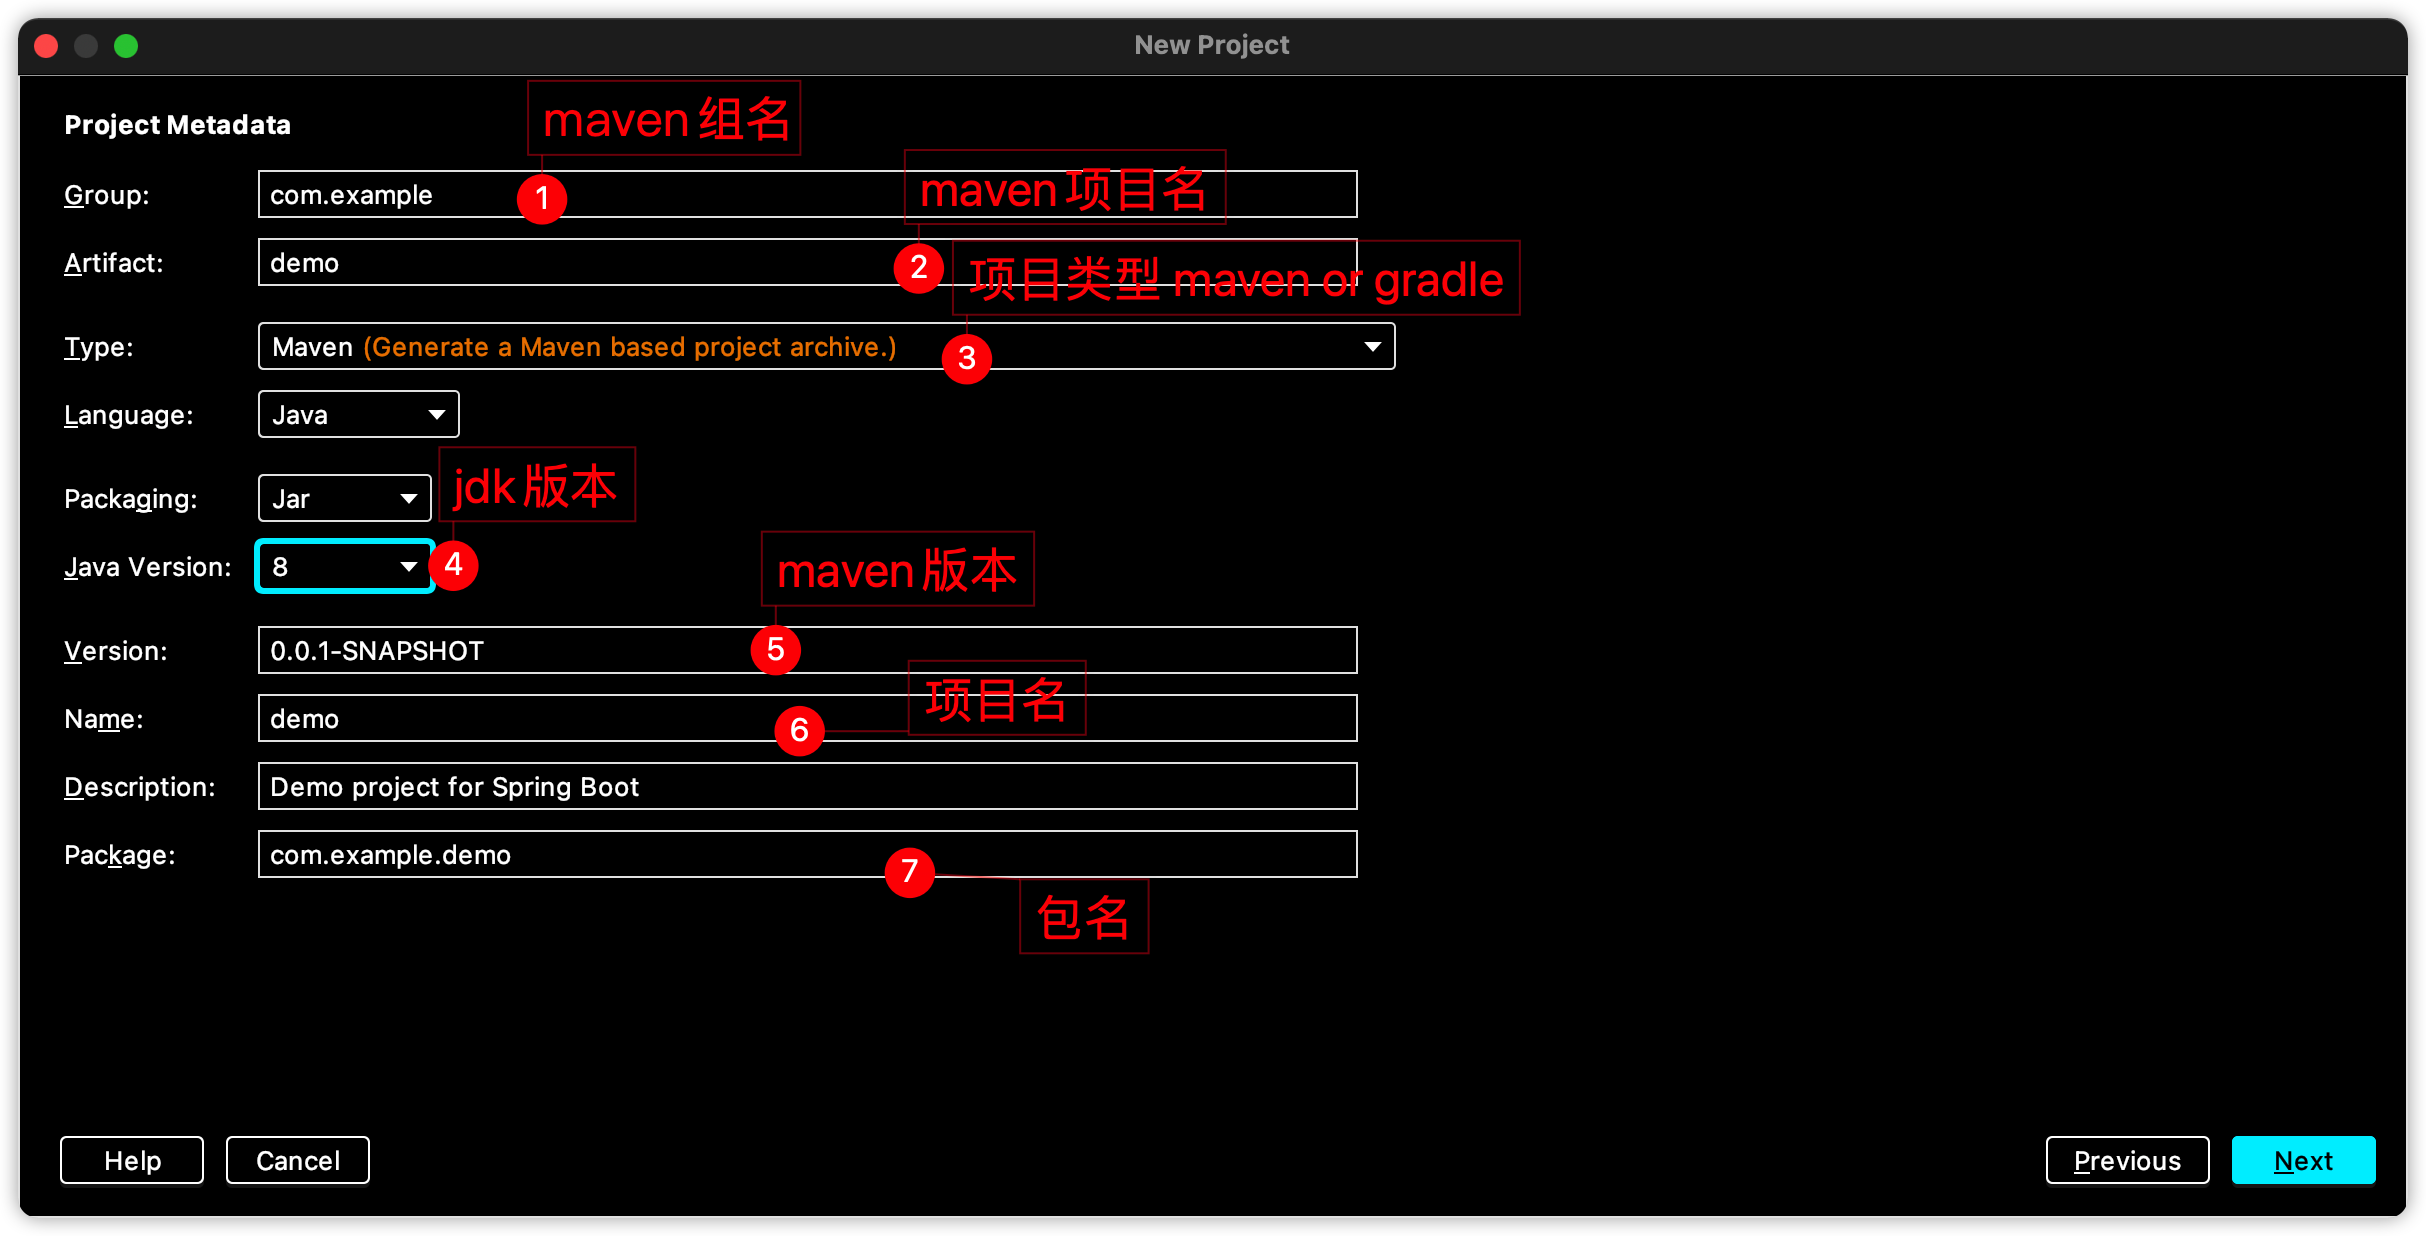
Task: Click the Project Metadata heading
Action: (x=177, y=125)
